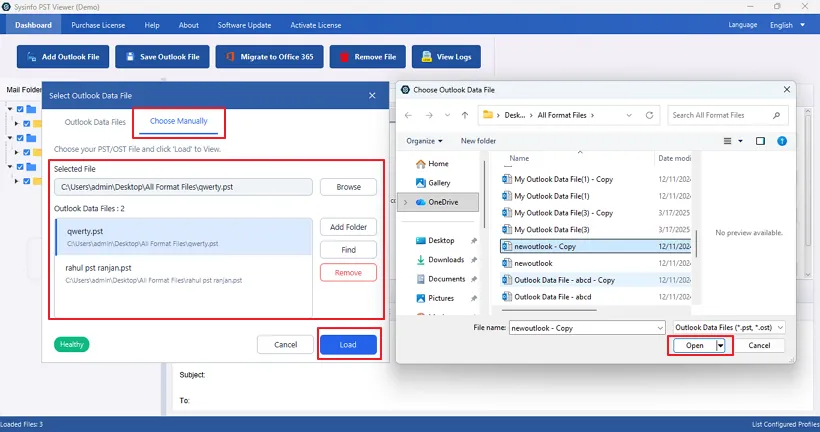Open Migrate to Office 365
This screenshot has width=820, height=432.
point(269,56)
